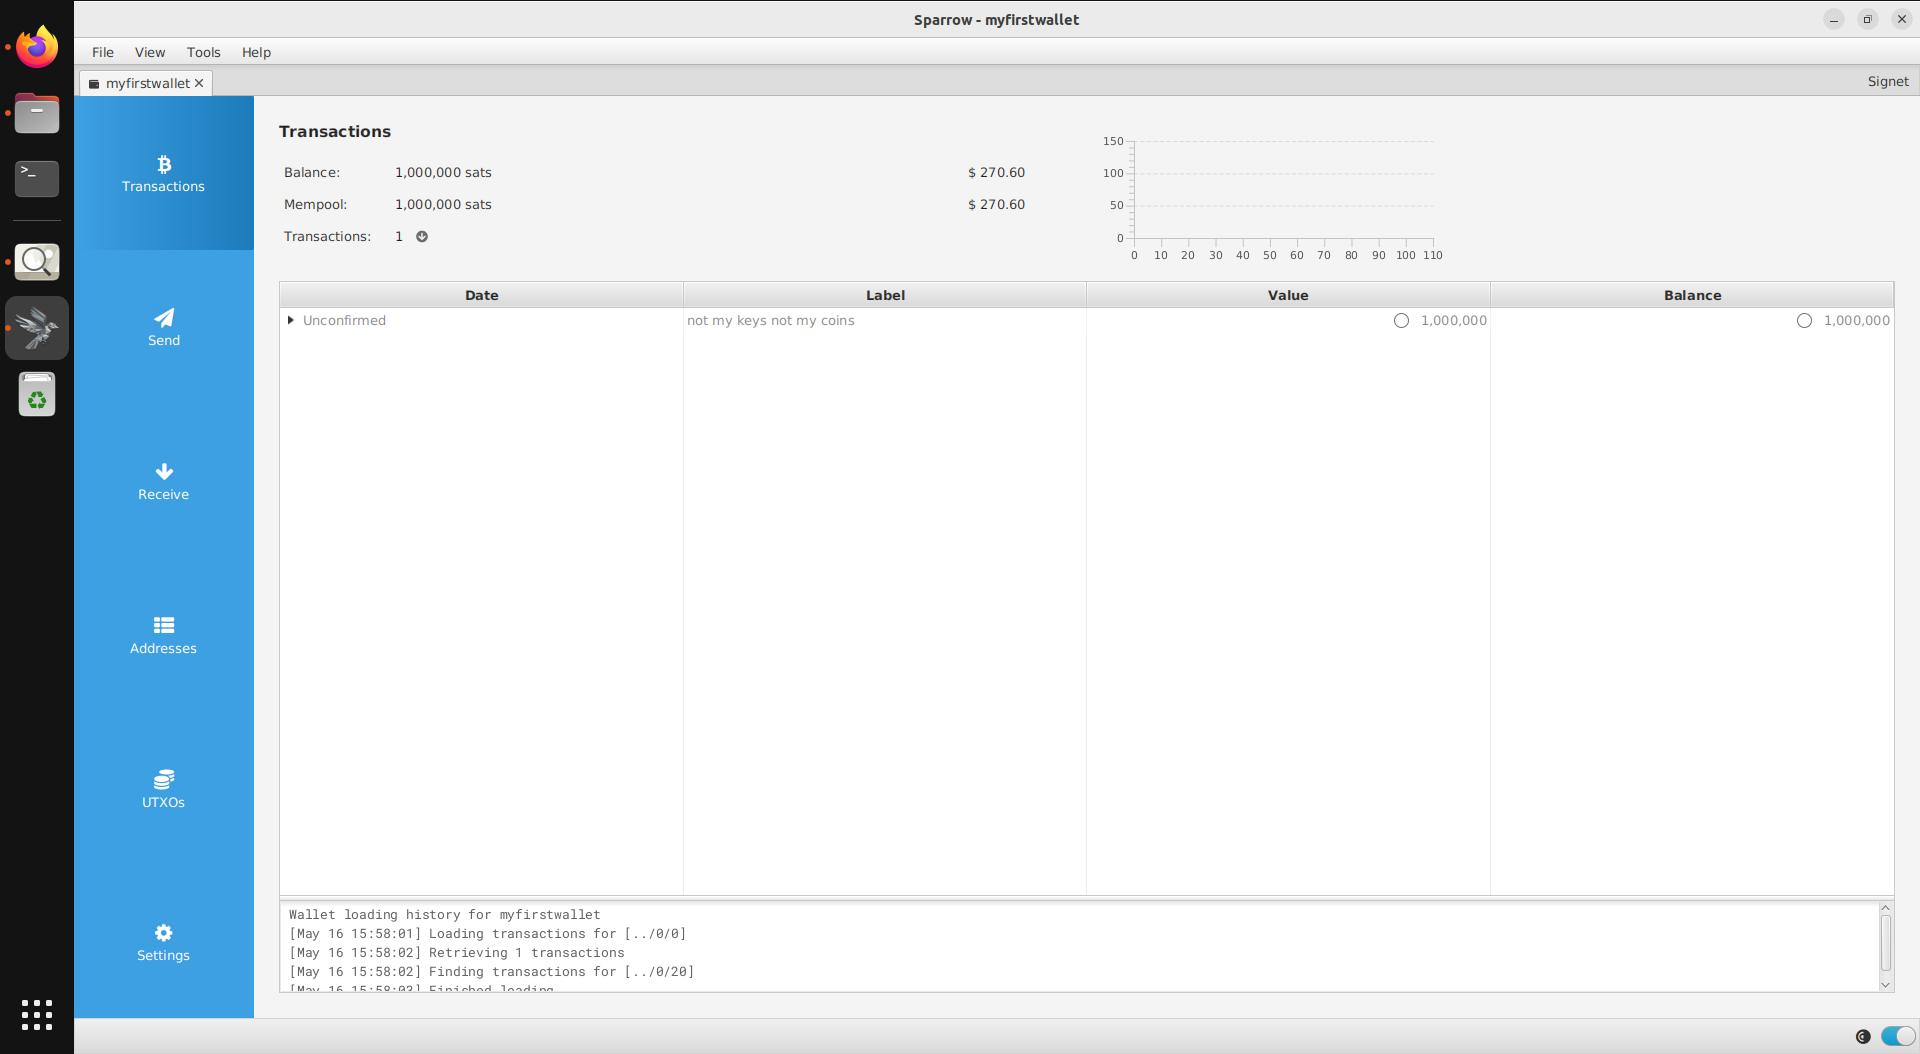Click the Mempool 1,000,000 sats figure
The image size is (1920, 1054).
443,205
